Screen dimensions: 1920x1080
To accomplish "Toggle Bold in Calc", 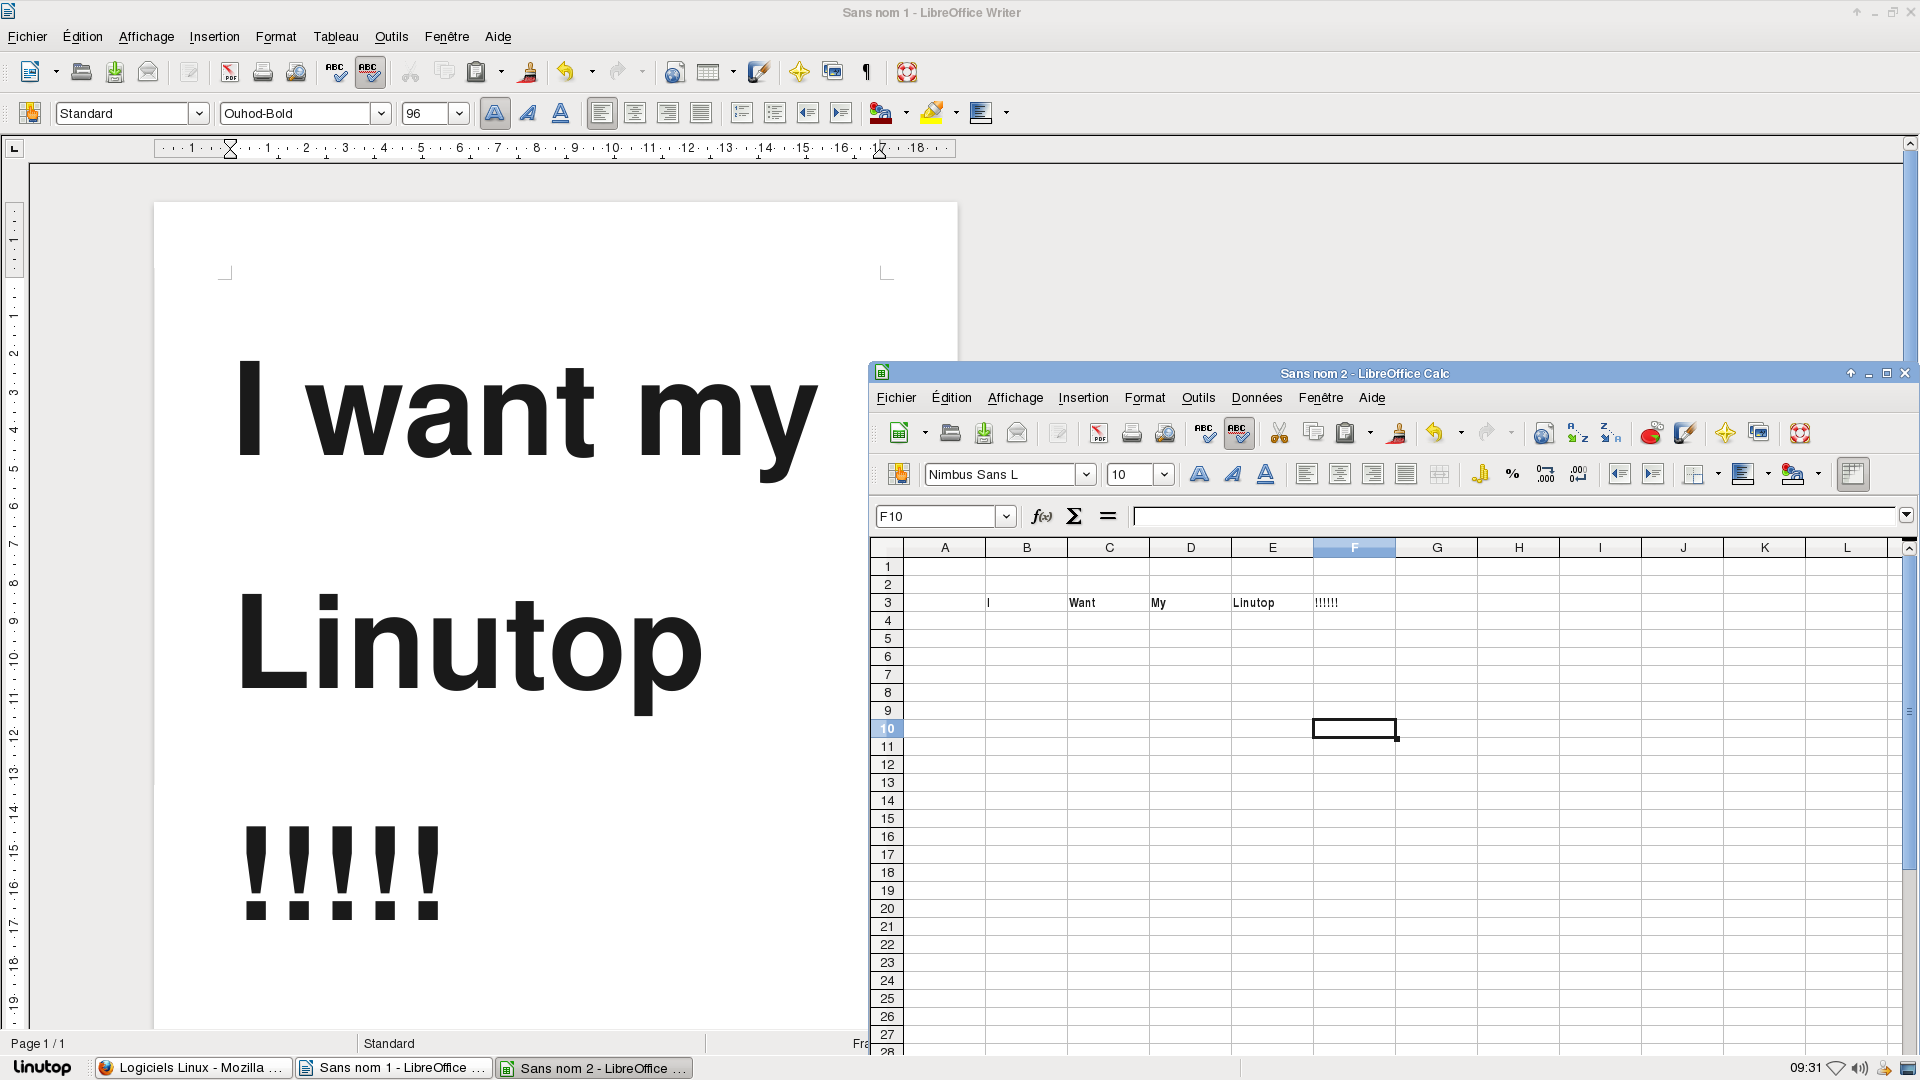I will (1199, 474).
